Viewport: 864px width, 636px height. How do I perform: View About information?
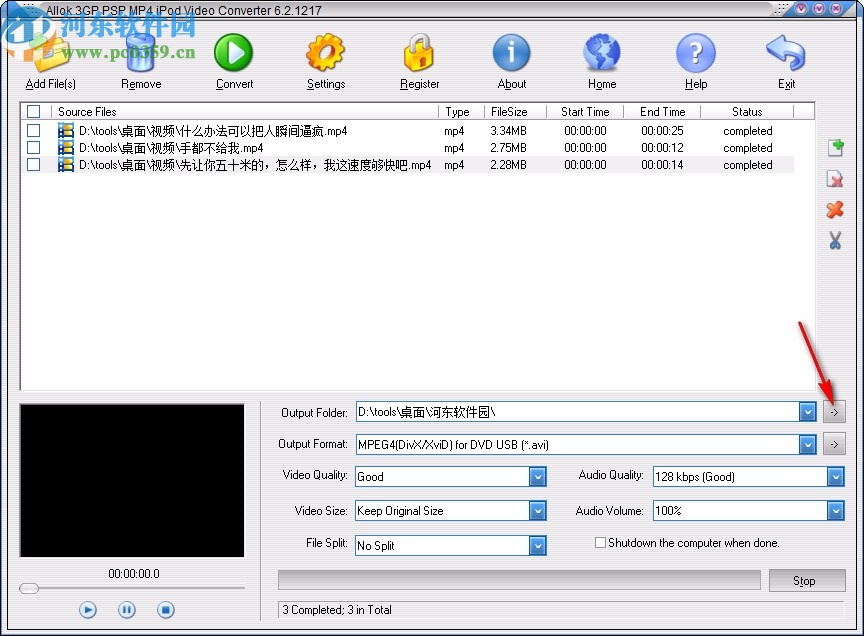[511, 55]
